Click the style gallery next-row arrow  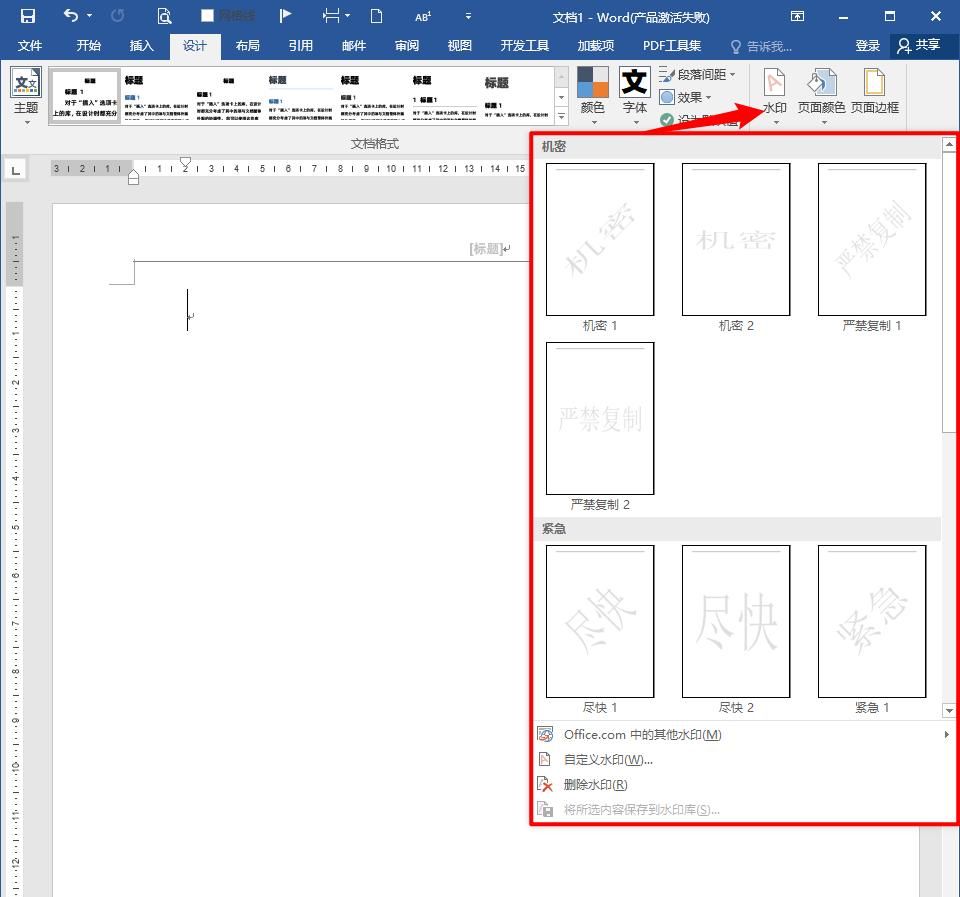[x=561, y=97]
